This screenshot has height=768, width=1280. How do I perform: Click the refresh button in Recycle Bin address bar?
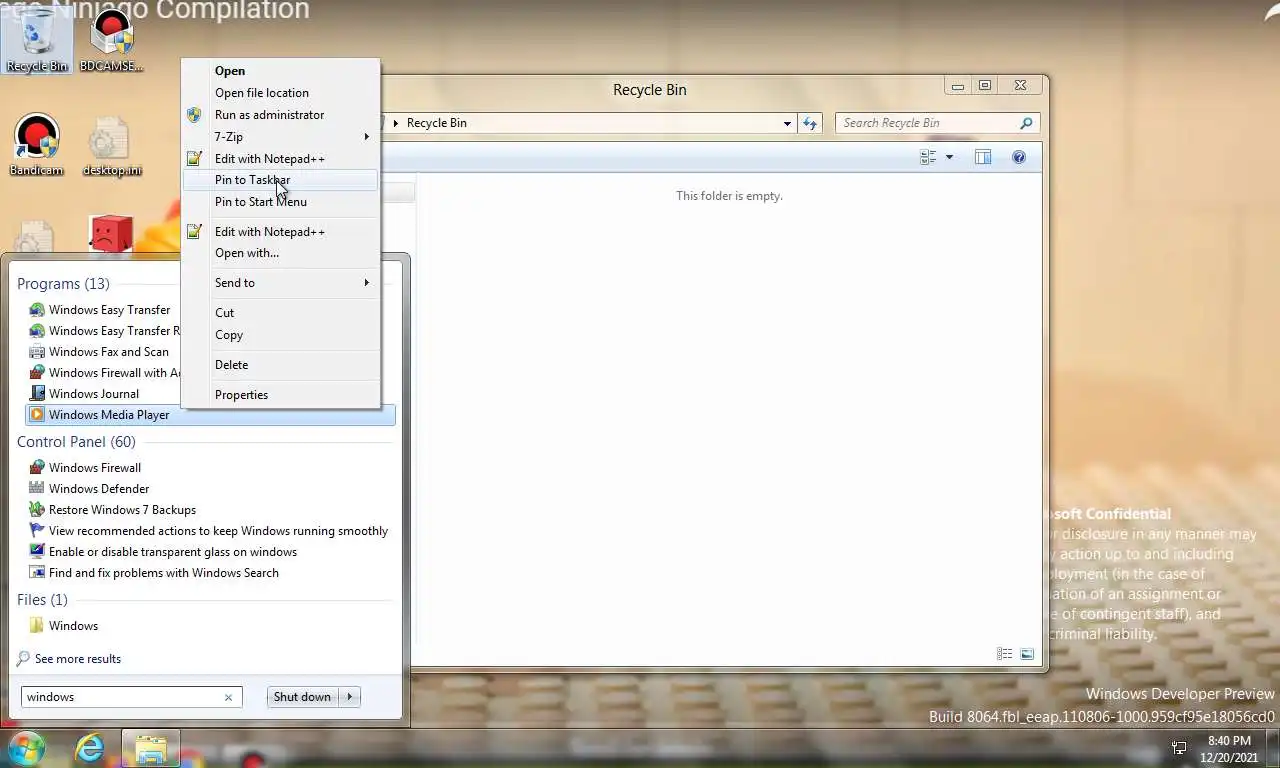tap(809, 123)
